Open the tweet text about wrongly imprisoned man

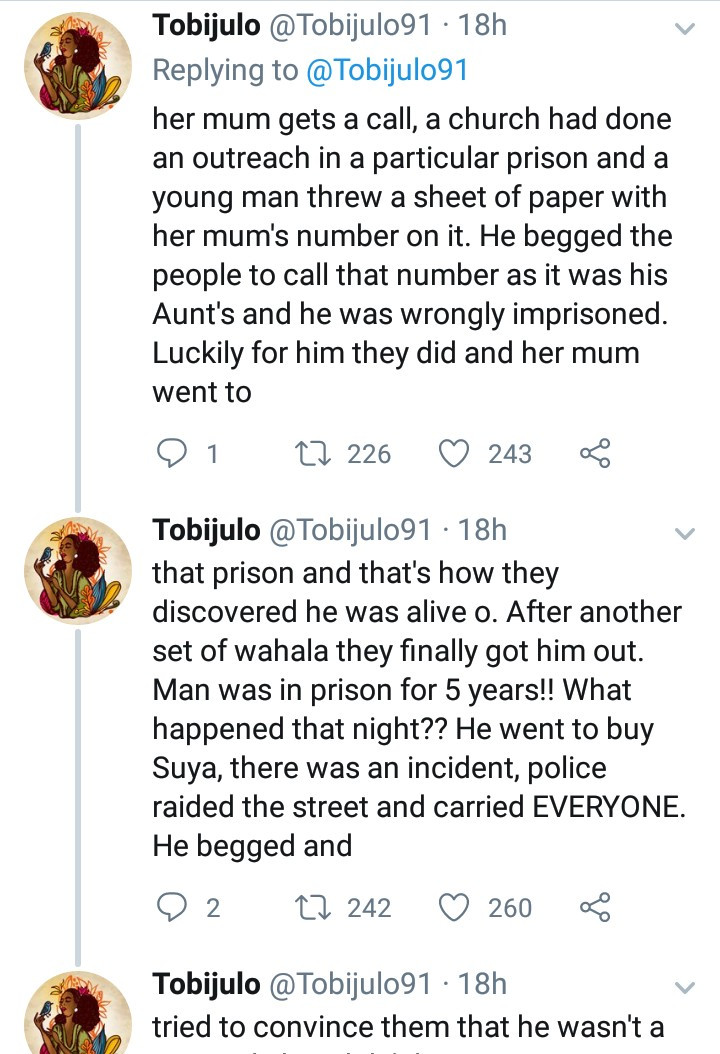tap(410, 255)
